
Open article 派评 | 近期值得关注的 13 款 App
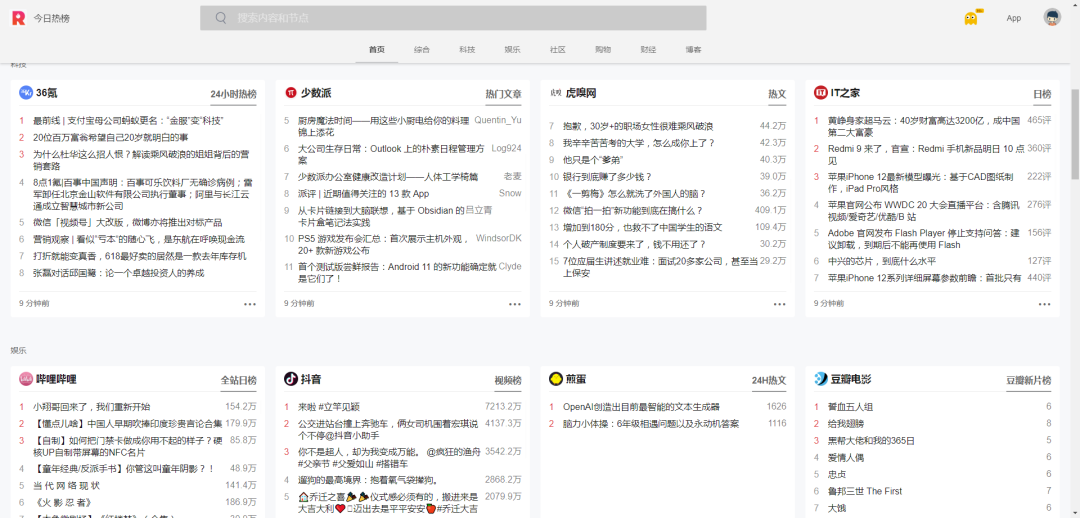364,194
